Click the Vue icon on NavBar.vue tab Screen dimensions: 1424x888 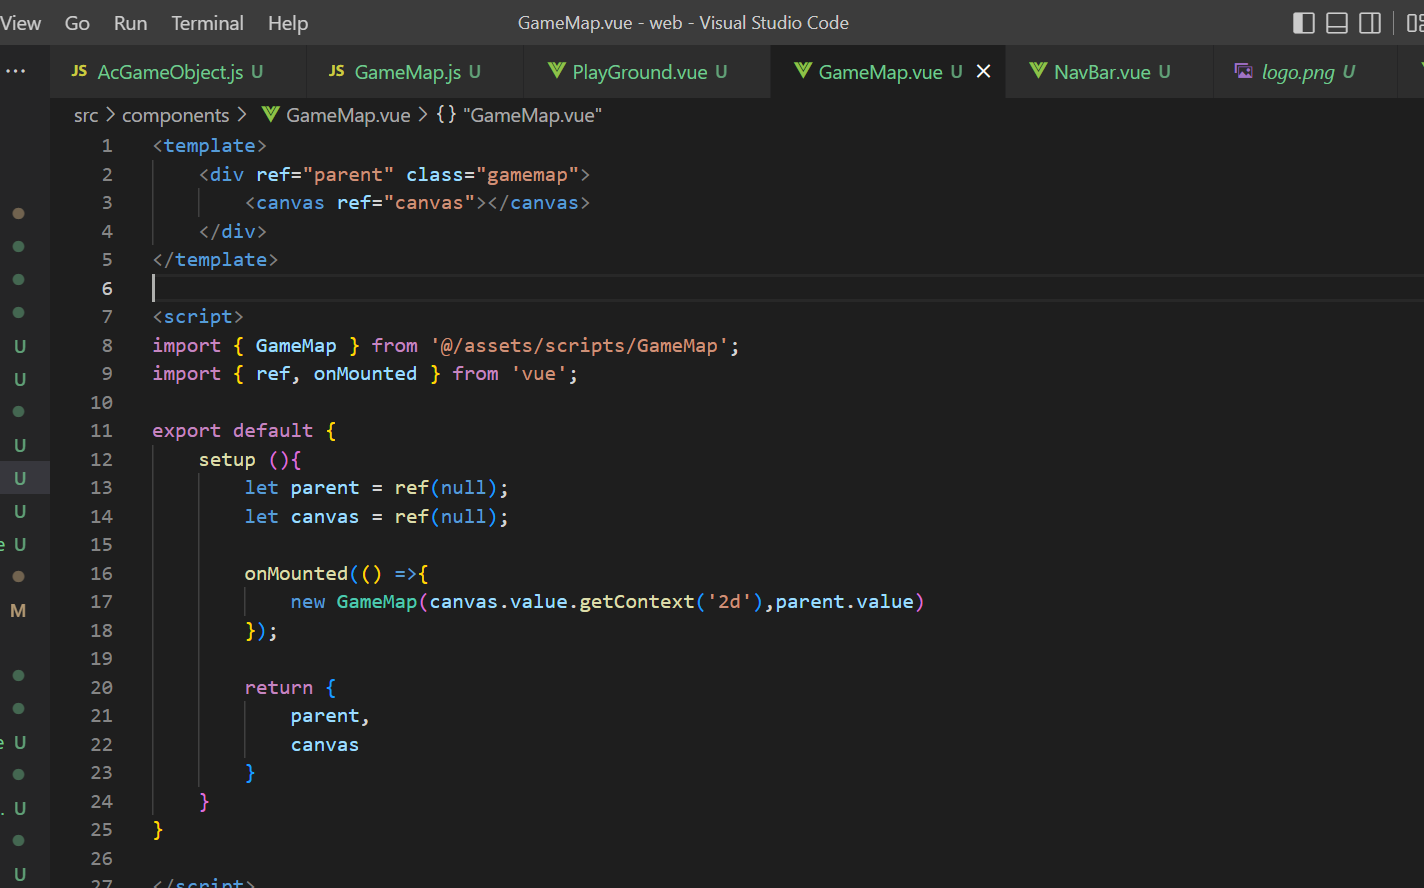point(1039,70)
